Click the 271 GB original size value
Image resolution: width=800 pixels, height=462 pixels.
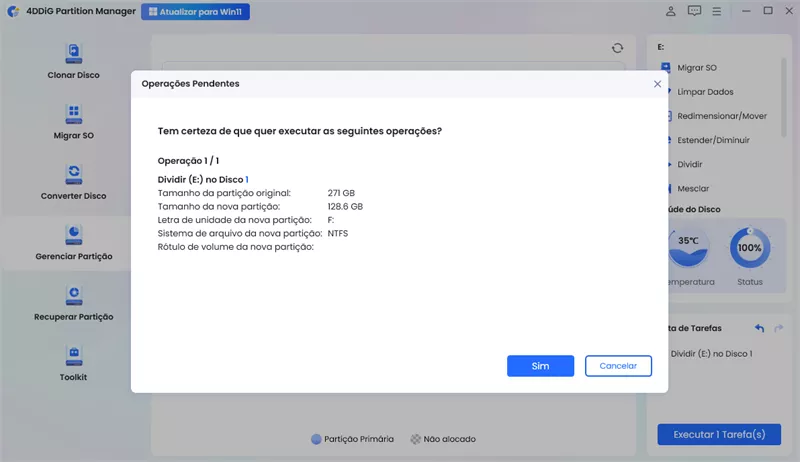341,193
